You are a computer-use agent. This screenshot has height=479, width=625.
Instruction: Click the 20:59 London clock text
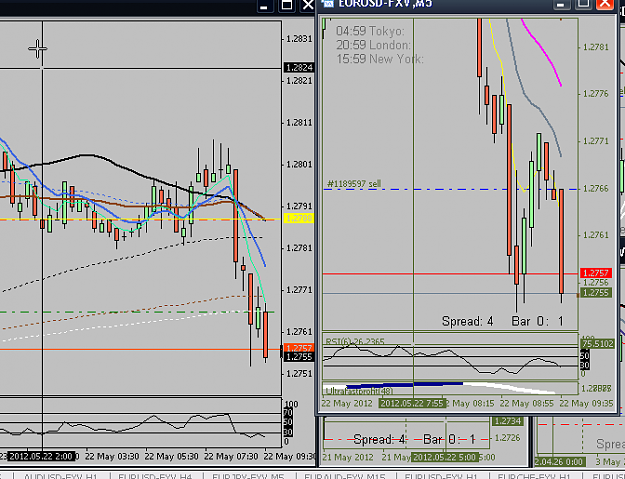point(373,45)
